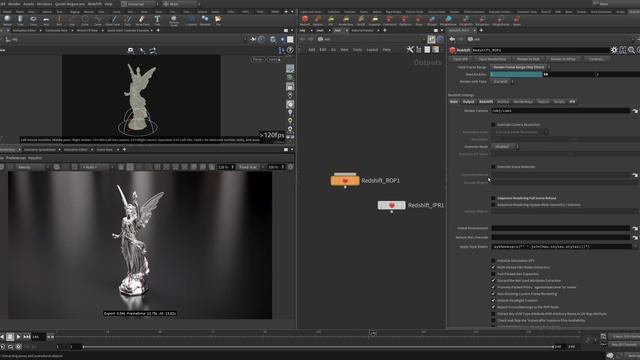This screenshot has width=640, height=360.
Task: Open the network editor Layout menu
Action: click(372, 50)
